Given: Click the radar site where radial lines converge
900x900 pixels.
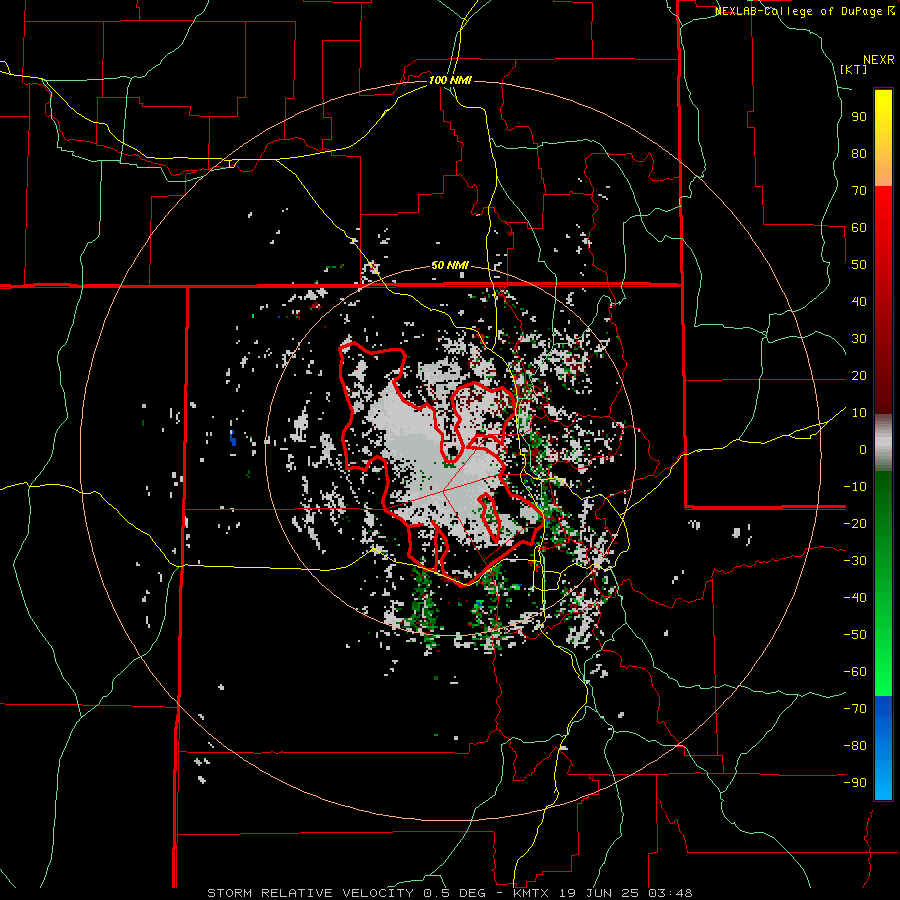Looking at the screenshot, I should [443, 491].
